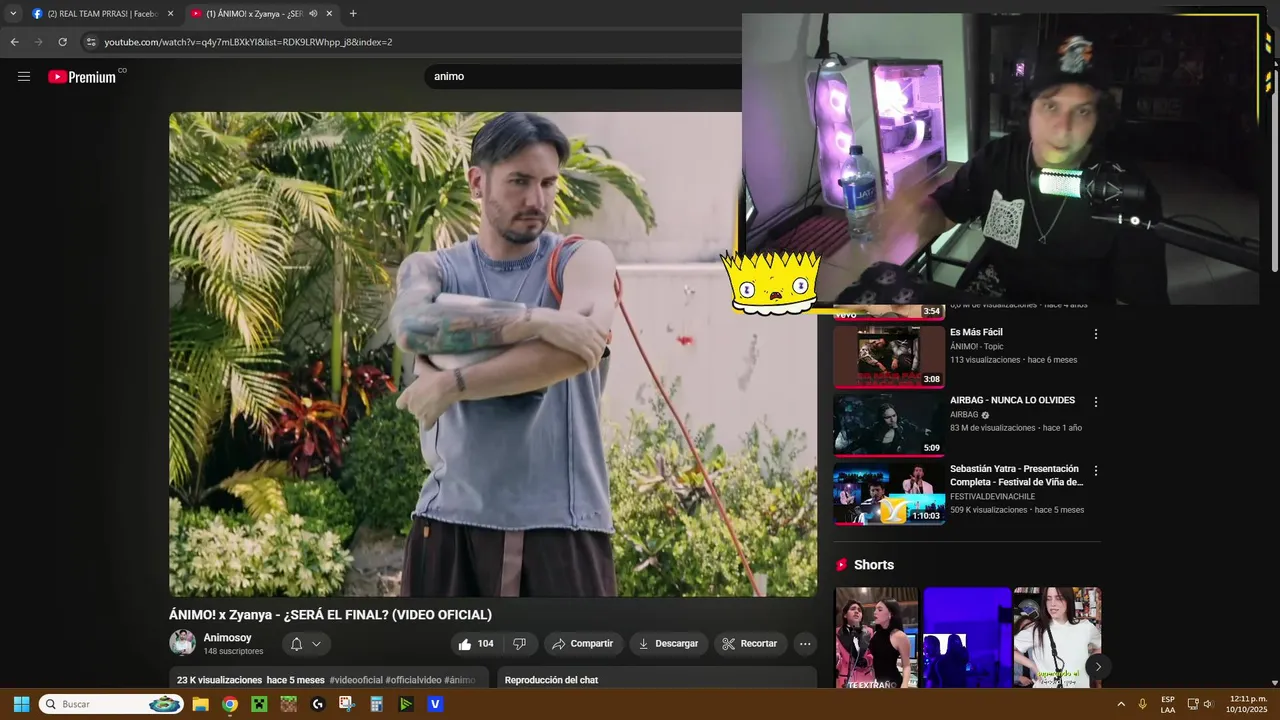Expand the Reproducción del chat panel

tap(657, 680)
